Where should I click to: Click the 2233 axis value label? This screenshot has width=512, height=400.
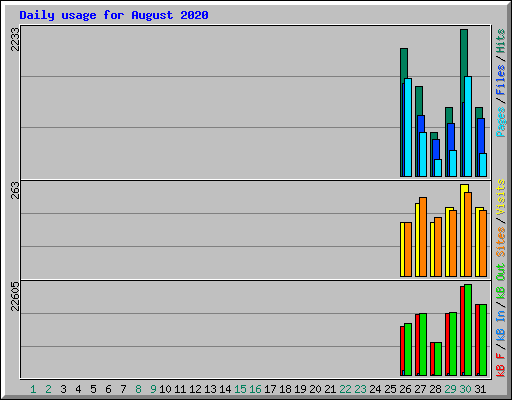(15, 39)
